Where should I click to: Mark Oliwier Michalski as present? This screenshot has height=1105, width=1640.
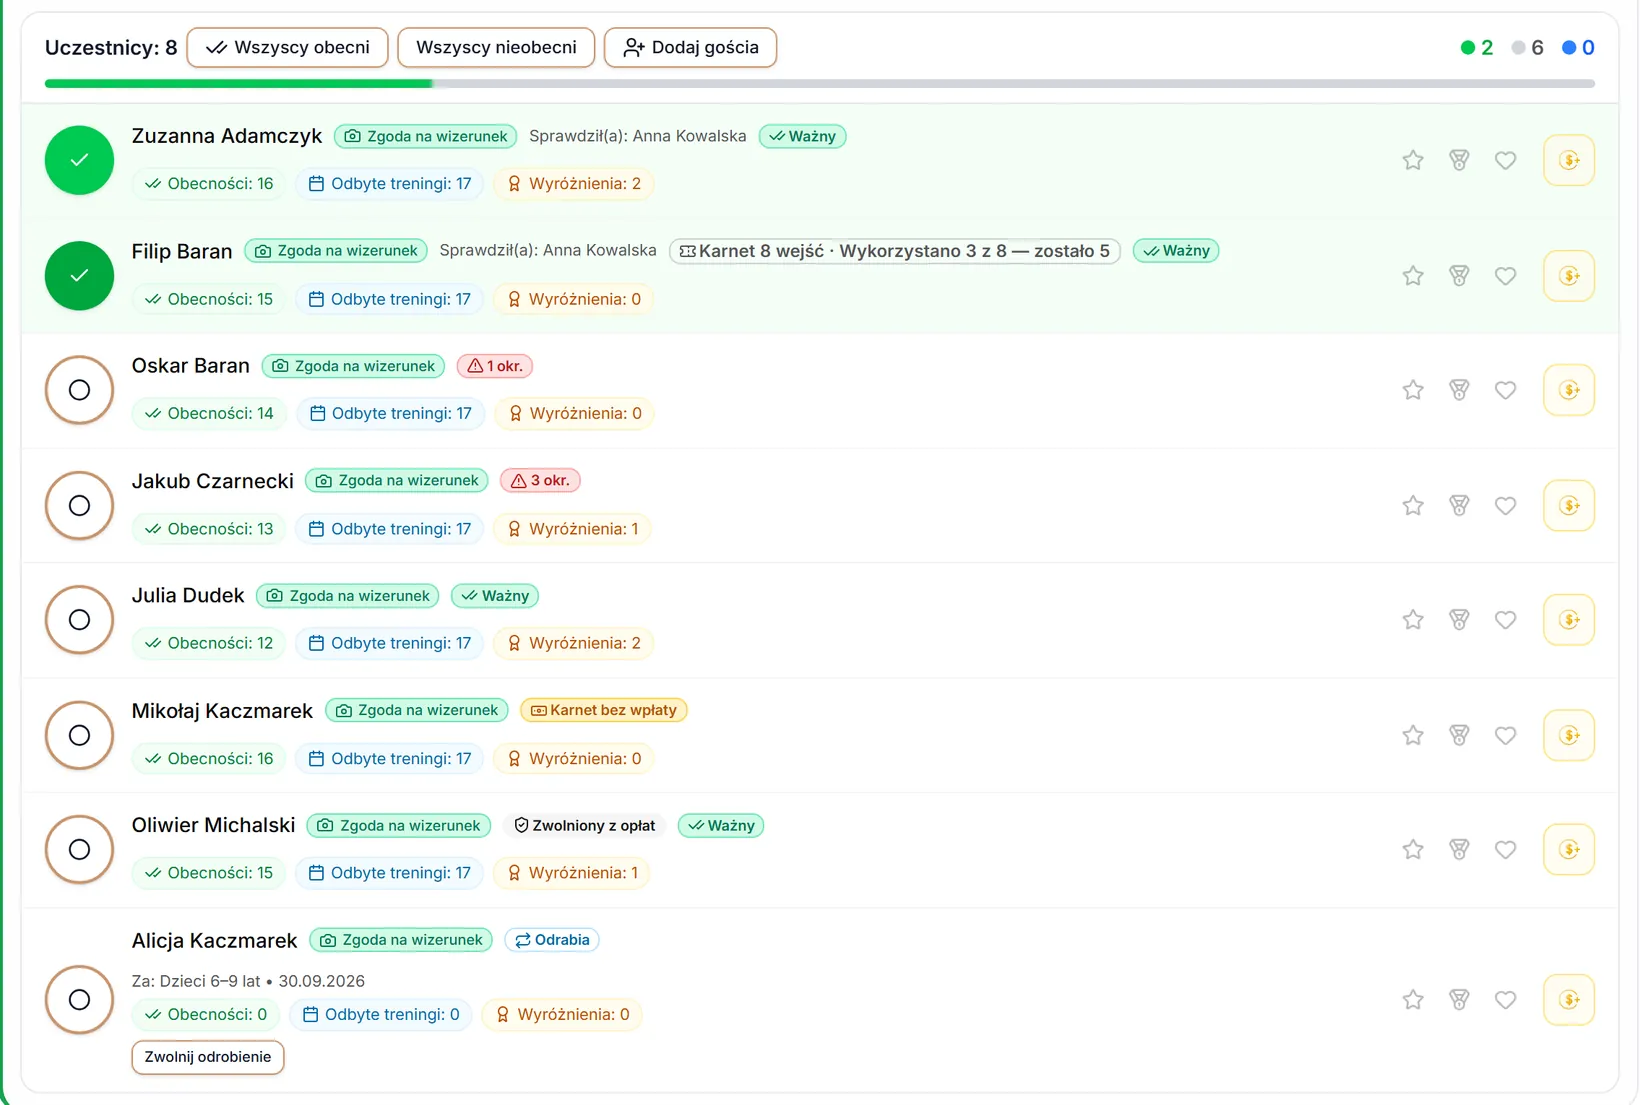(x=79, y=850)
